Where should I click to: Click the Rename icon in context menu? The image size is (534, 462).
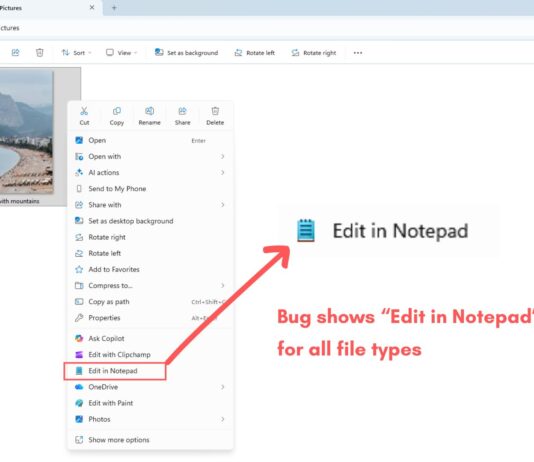coord(150,116)
